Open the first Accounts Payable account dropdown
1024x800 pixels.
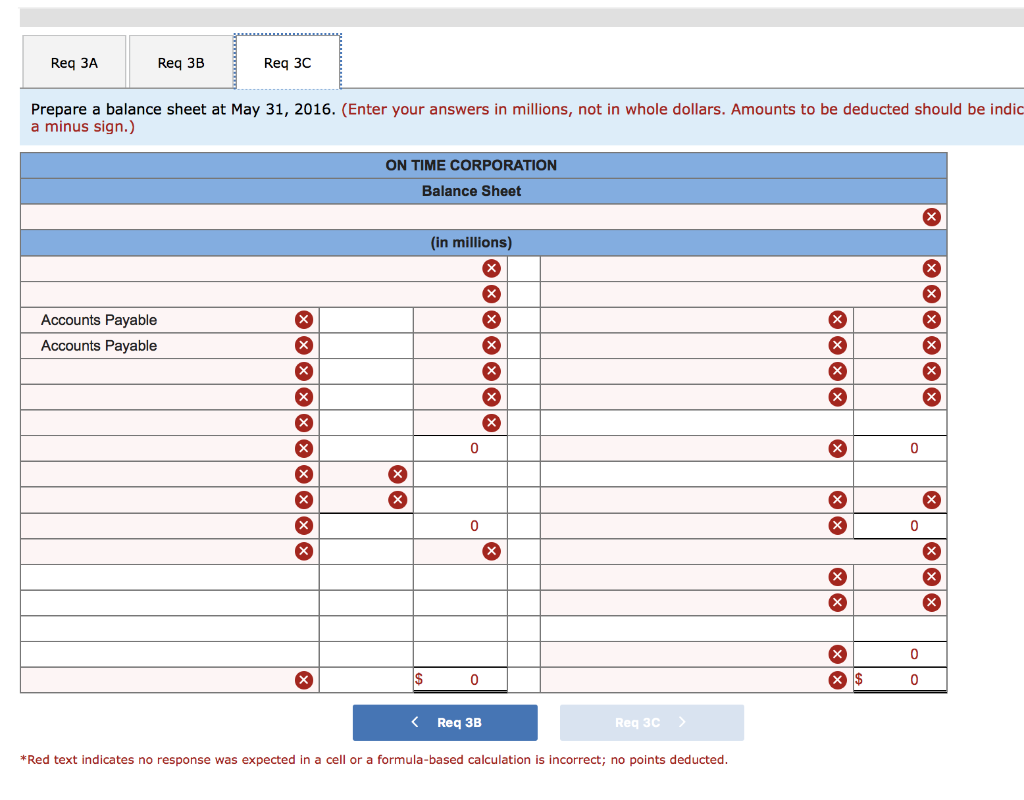click(160, 319)
